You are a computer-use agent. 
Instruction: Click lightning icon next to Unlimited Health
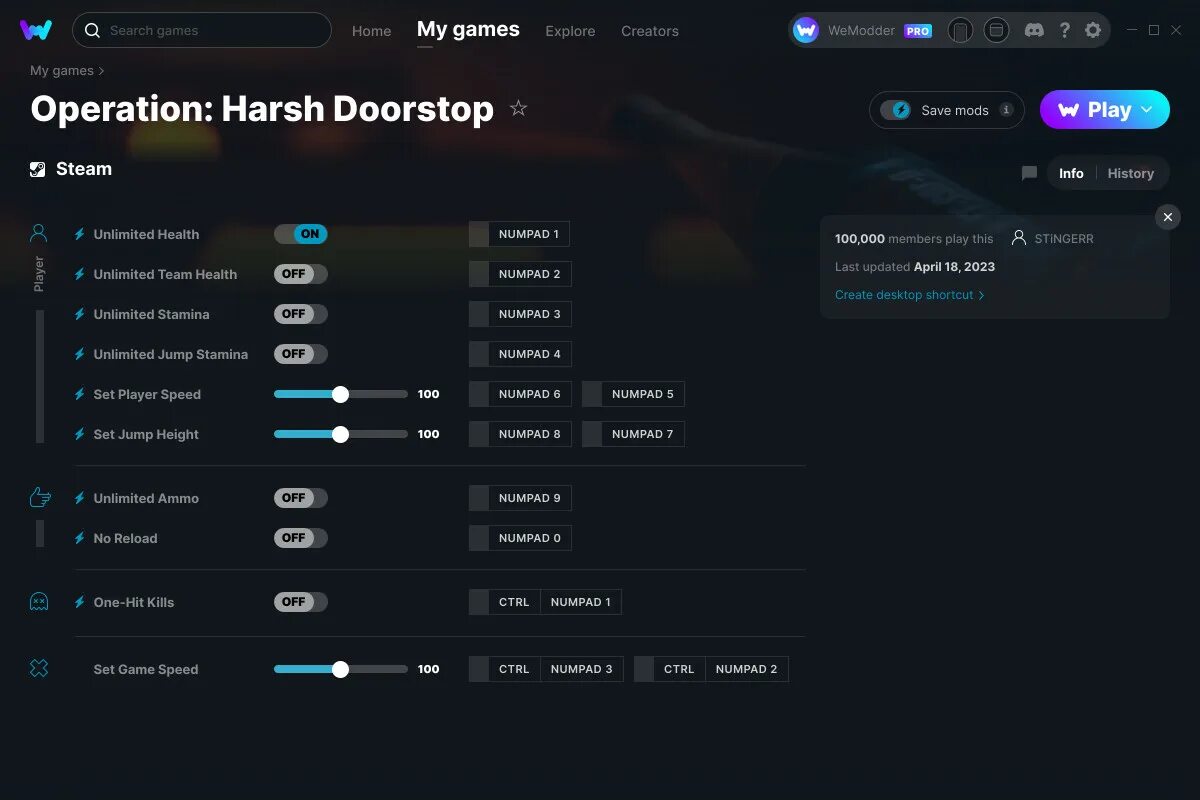(x=80, y=234)
